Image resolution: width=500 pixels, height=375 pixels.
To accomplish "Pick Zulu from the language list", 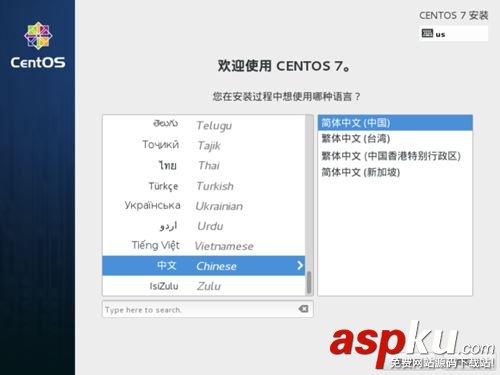I will click(204, 286).
